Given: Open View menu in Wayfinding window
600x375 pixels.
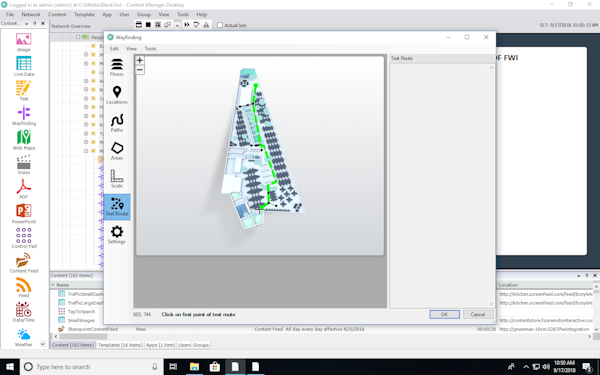Looking at the screenshot, I should pyautogui.click(x=131, y=49).
